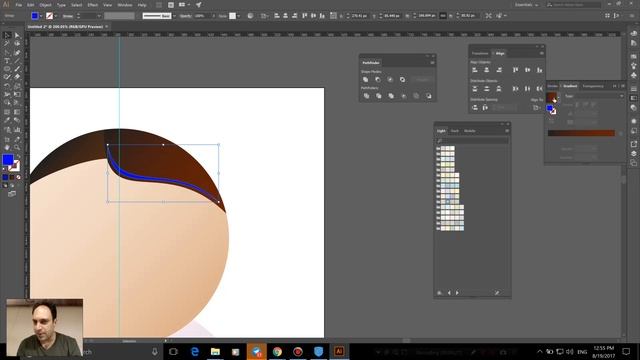Switch to Transparency tab in Gradient panel
Image resolution: width=640 pixels, height=360 pixels.
(x=593, y=86)
